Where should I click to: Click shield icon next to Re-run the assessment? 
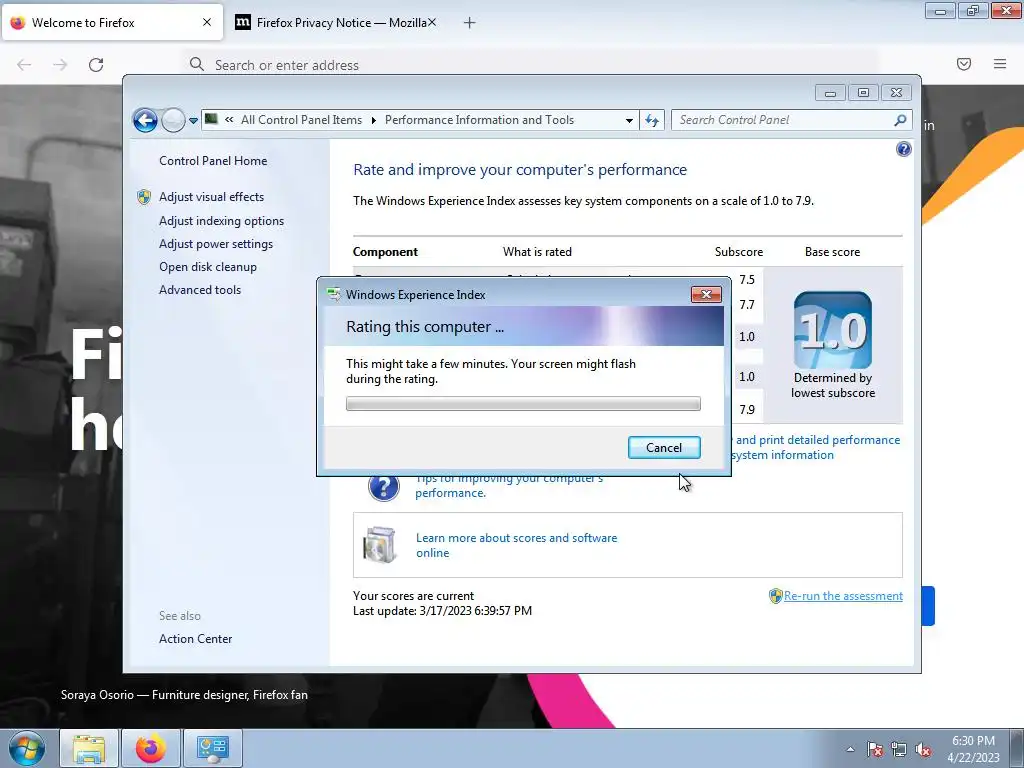[775, 596]
